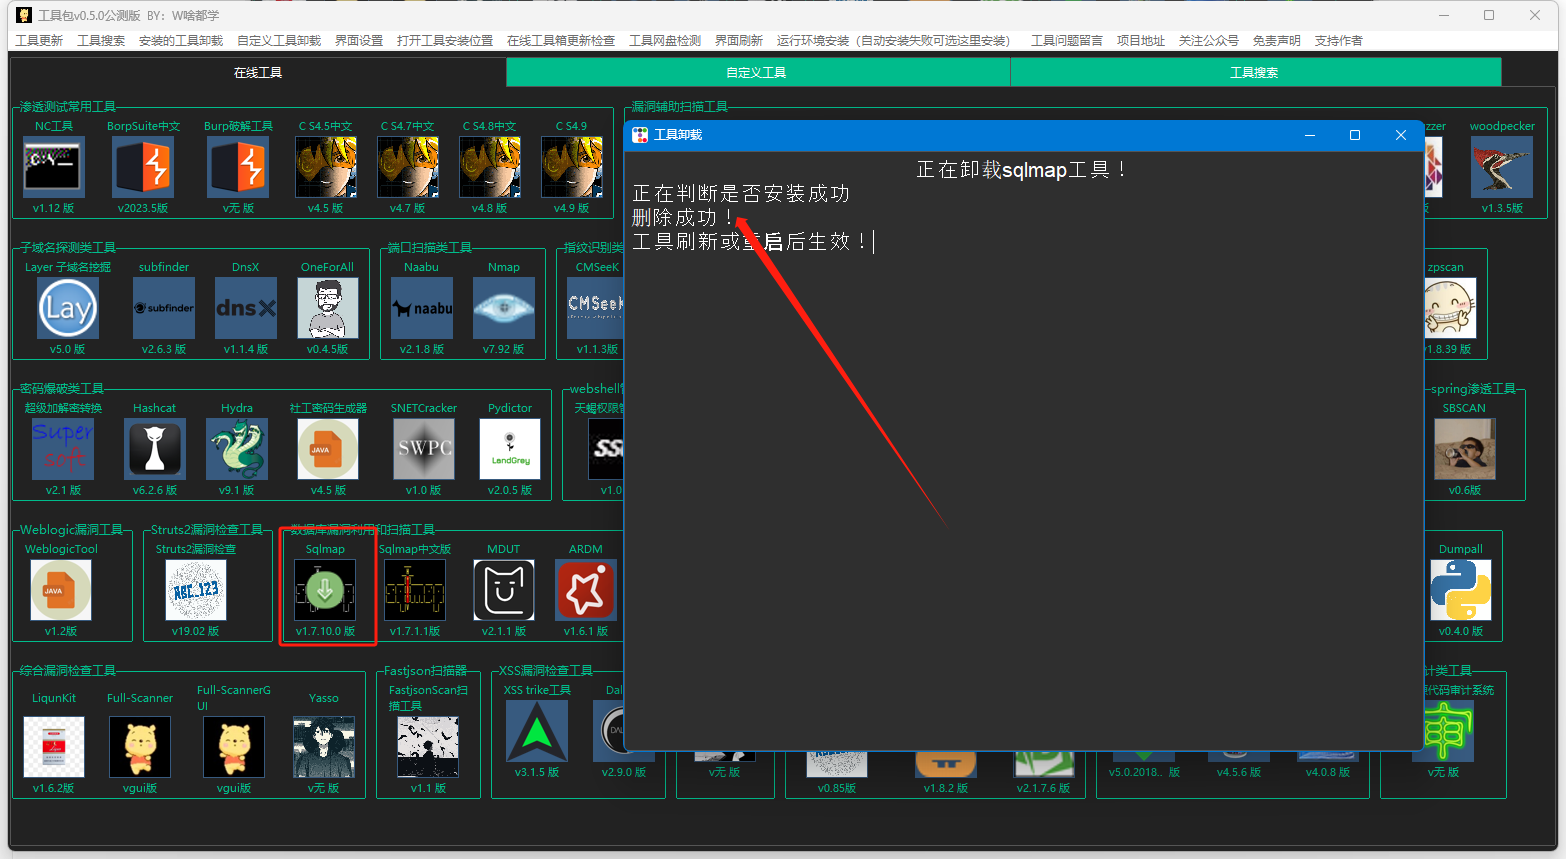The height and width of the screenshot is (859, 1566).
Task: Click 界面刷新 menu item
Action: [x=739, y=41]
